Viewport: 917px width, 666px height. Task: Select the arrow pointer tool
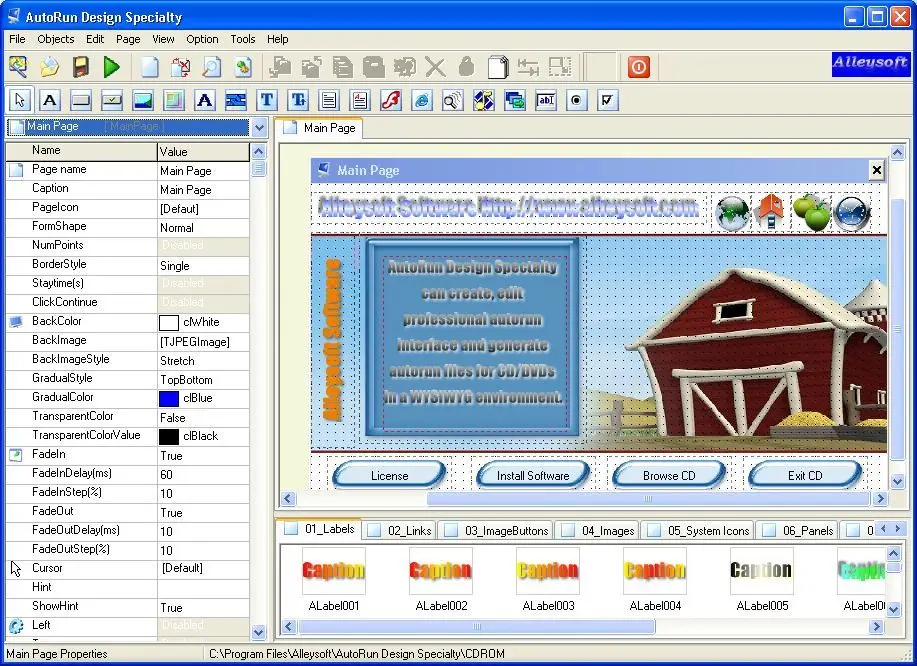click(19, 101)
